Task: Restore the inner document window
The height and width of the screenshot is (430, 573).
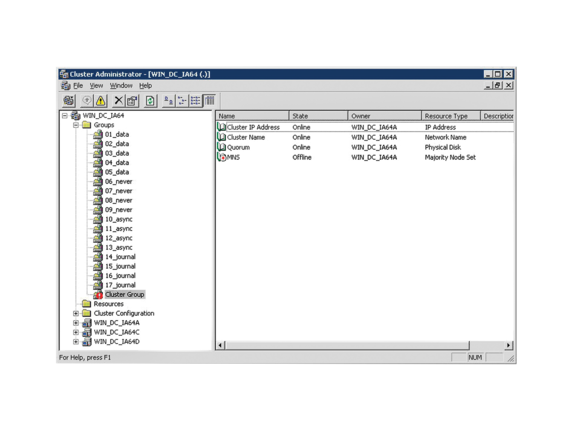Action: 498,85
